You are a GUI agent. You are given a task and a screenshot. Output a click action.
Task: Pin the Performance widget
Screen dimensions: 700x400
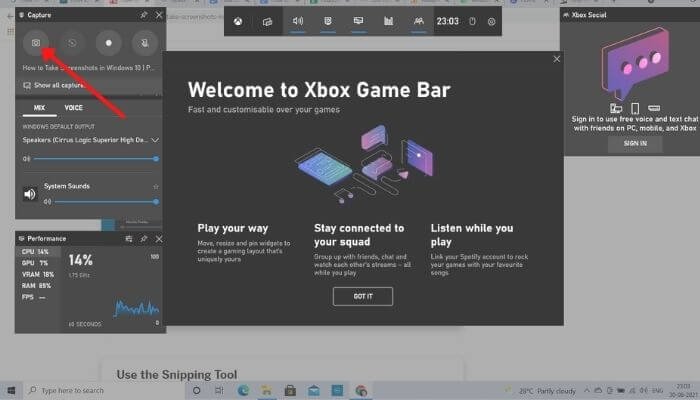pos(144,239)
